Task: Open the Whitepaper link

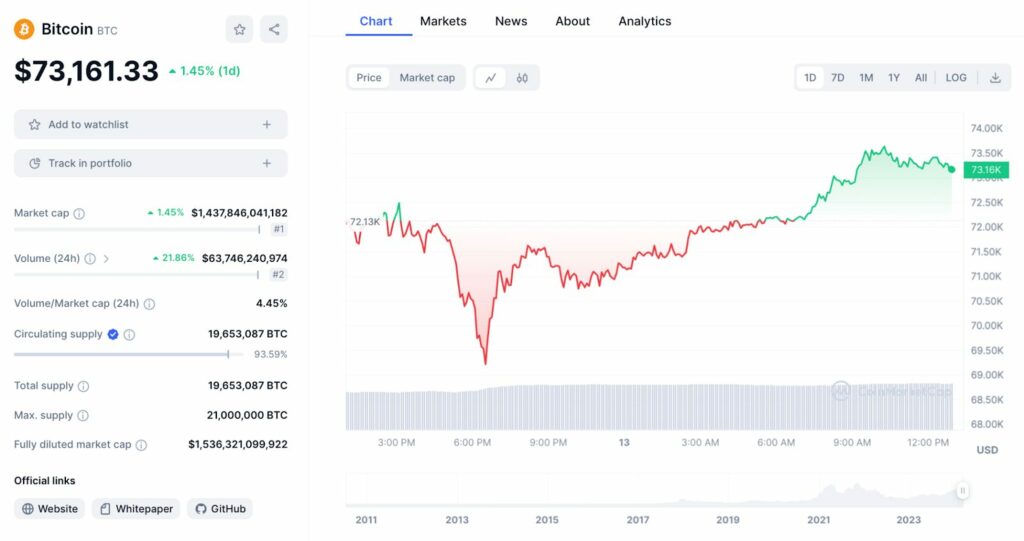Action: tap(135, 509)
